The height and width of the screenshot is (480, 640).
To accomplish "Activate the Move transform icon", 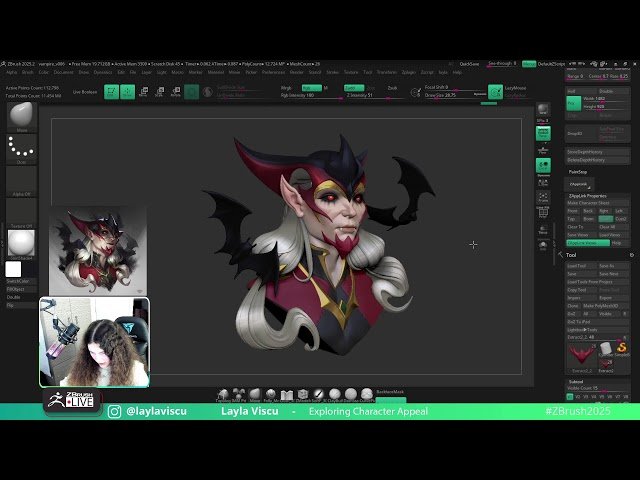I will tap(144, 91).
